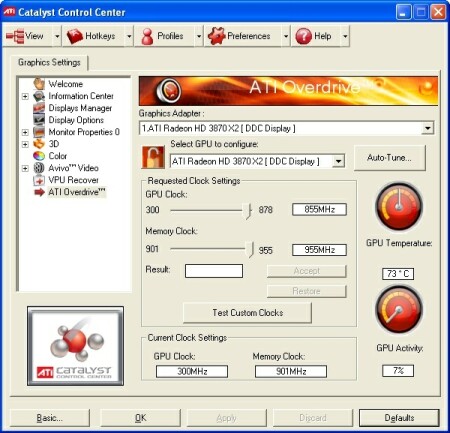Expand the Information Center tree node
This screenshot has width=450, height=433.
pos(25,96)
